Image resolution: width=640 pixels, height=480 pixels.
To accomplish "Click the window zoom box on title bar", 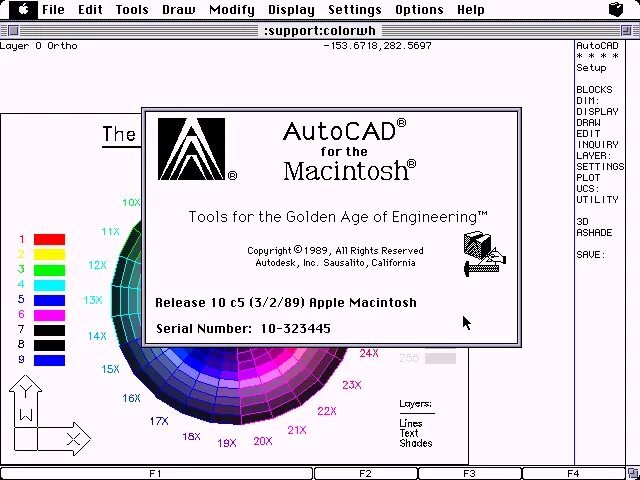I will (x=626, y=31).
